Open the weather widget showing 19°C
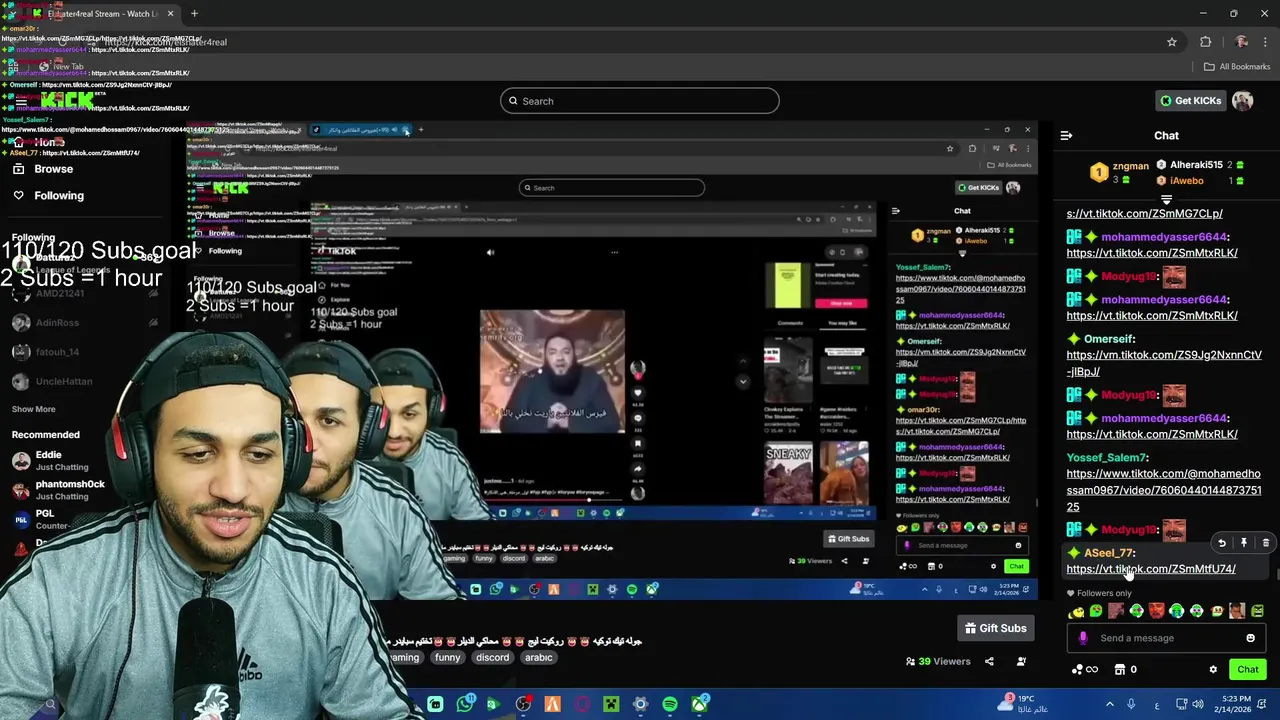 click(1020, 704)
